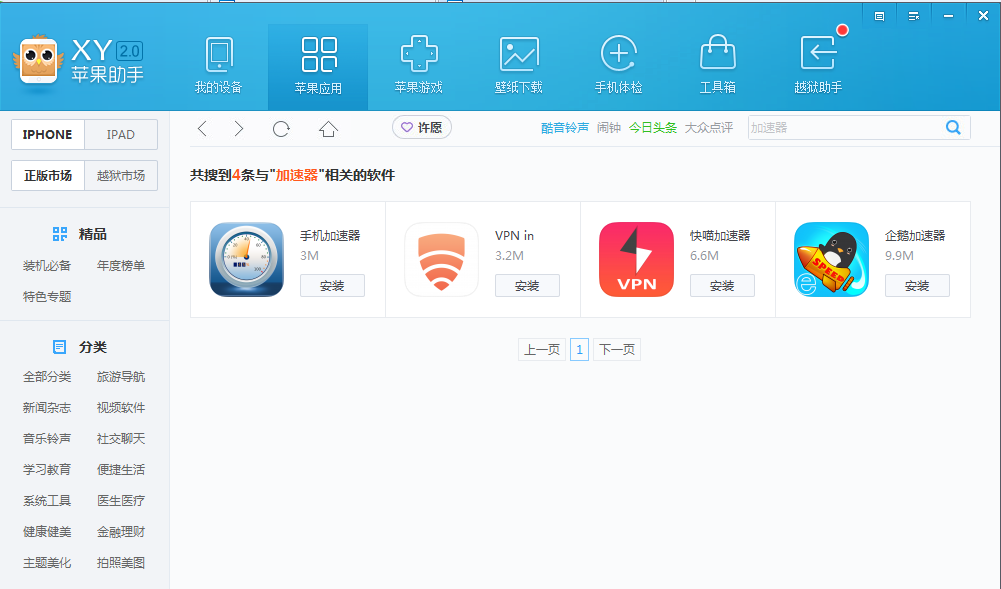The height and width of the screenshot is (589, 1001).
Task: Return to home page icon
Action: 328,129
